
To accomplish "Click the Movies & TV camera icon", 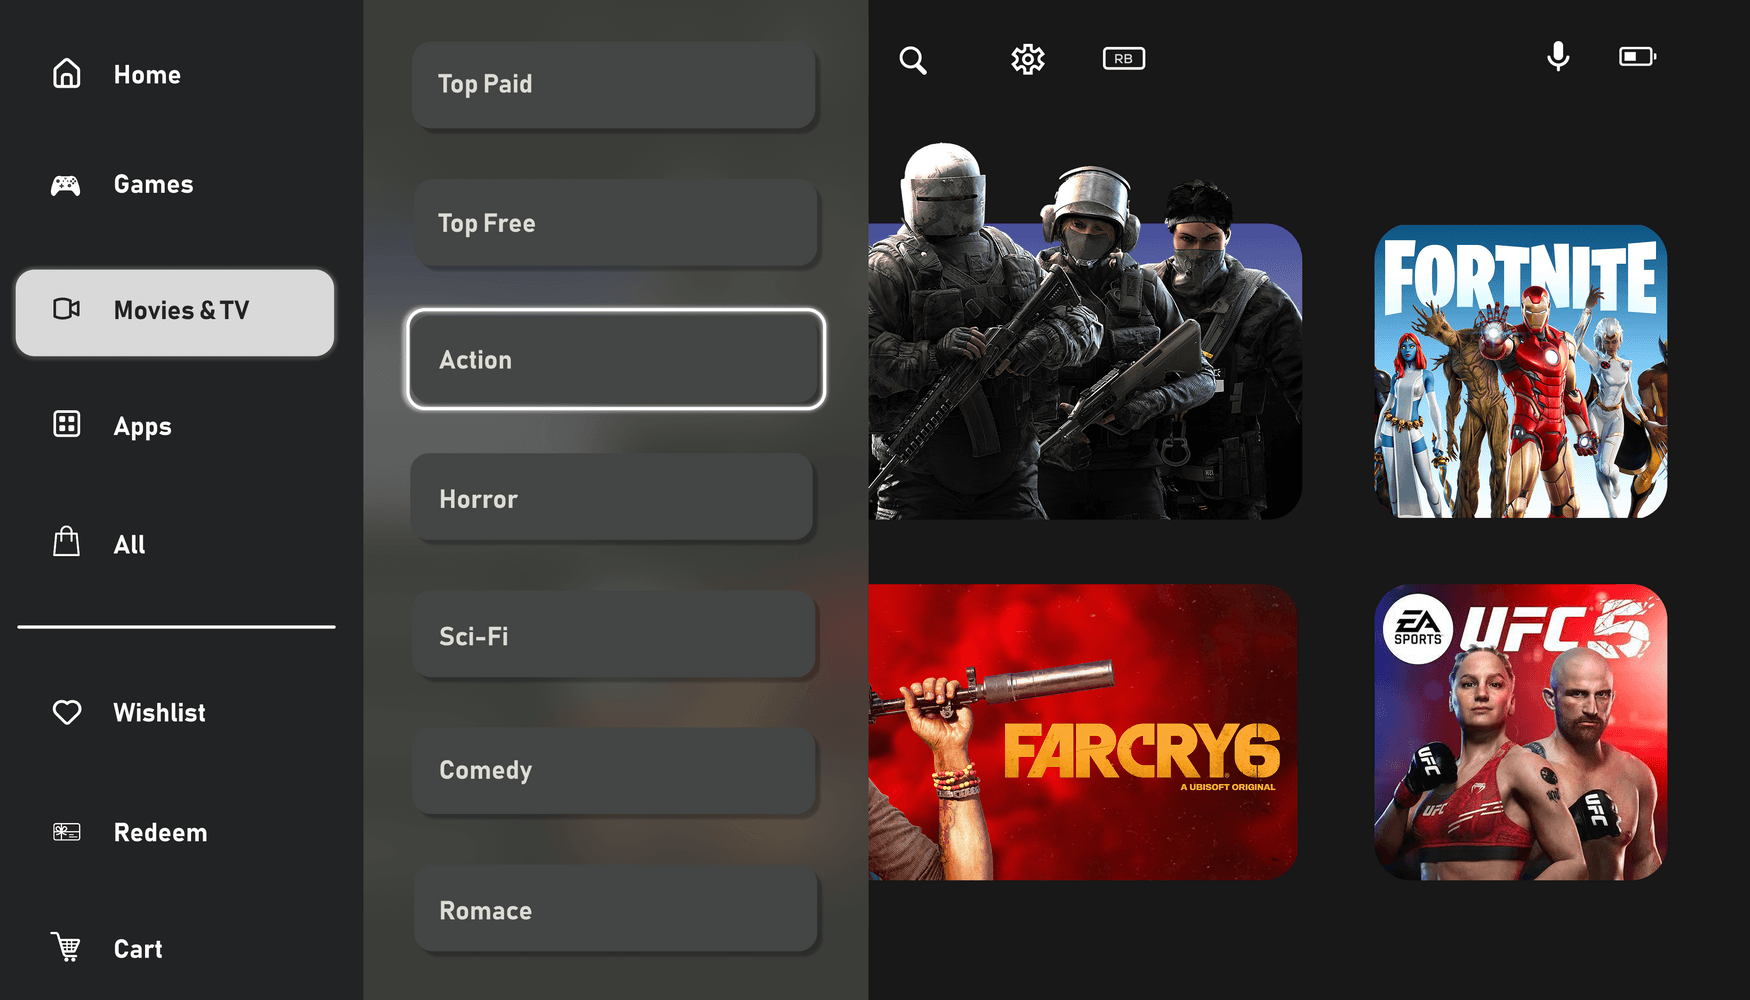I will point(67,309).
